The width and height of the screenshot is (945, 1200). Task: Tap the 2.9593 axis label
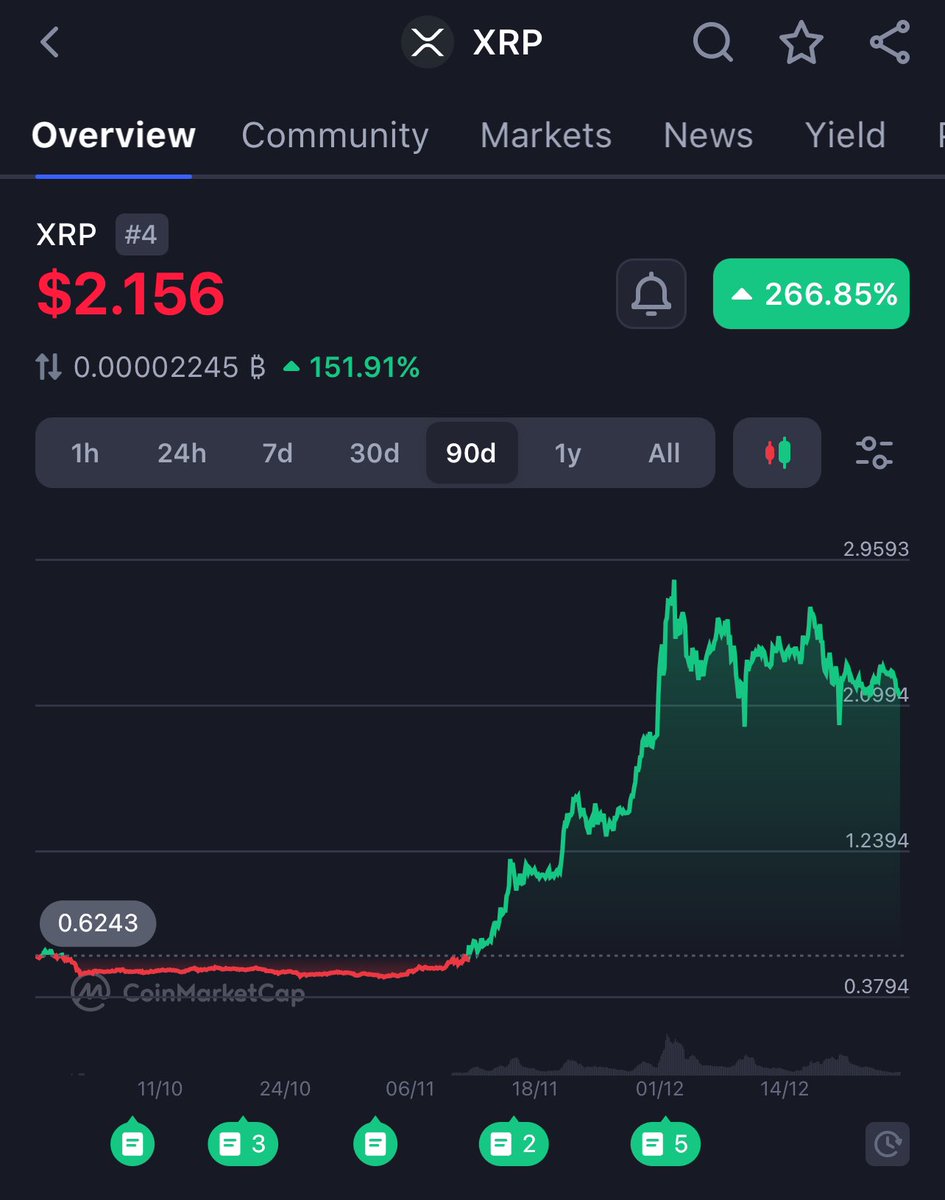tap(876, 548)
